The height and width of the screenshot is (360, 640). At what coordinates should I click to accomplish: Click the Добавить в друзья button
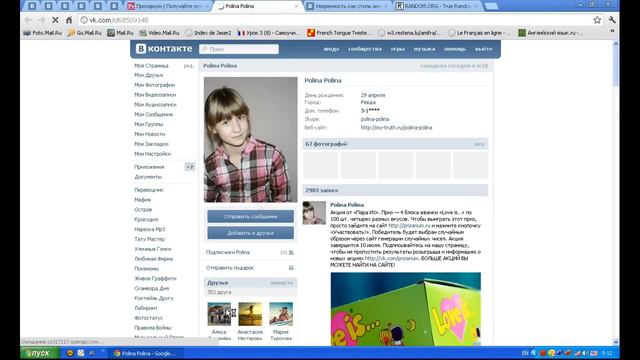click(250, 233)
